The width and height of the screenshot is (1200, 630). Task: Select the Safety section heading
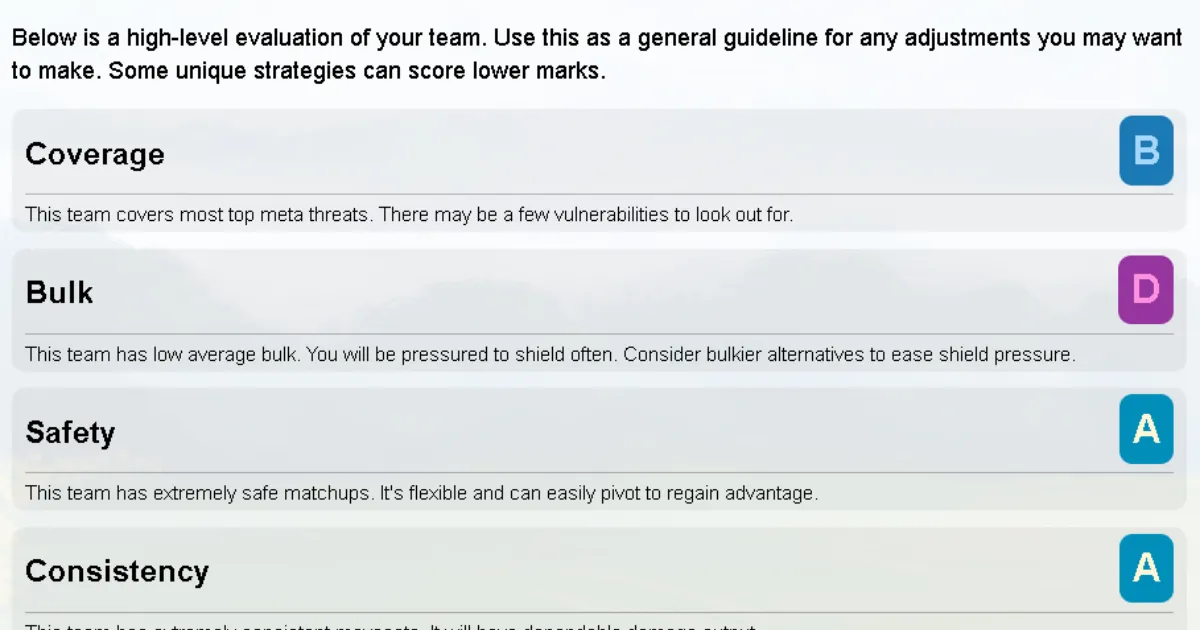coord(70,432)
